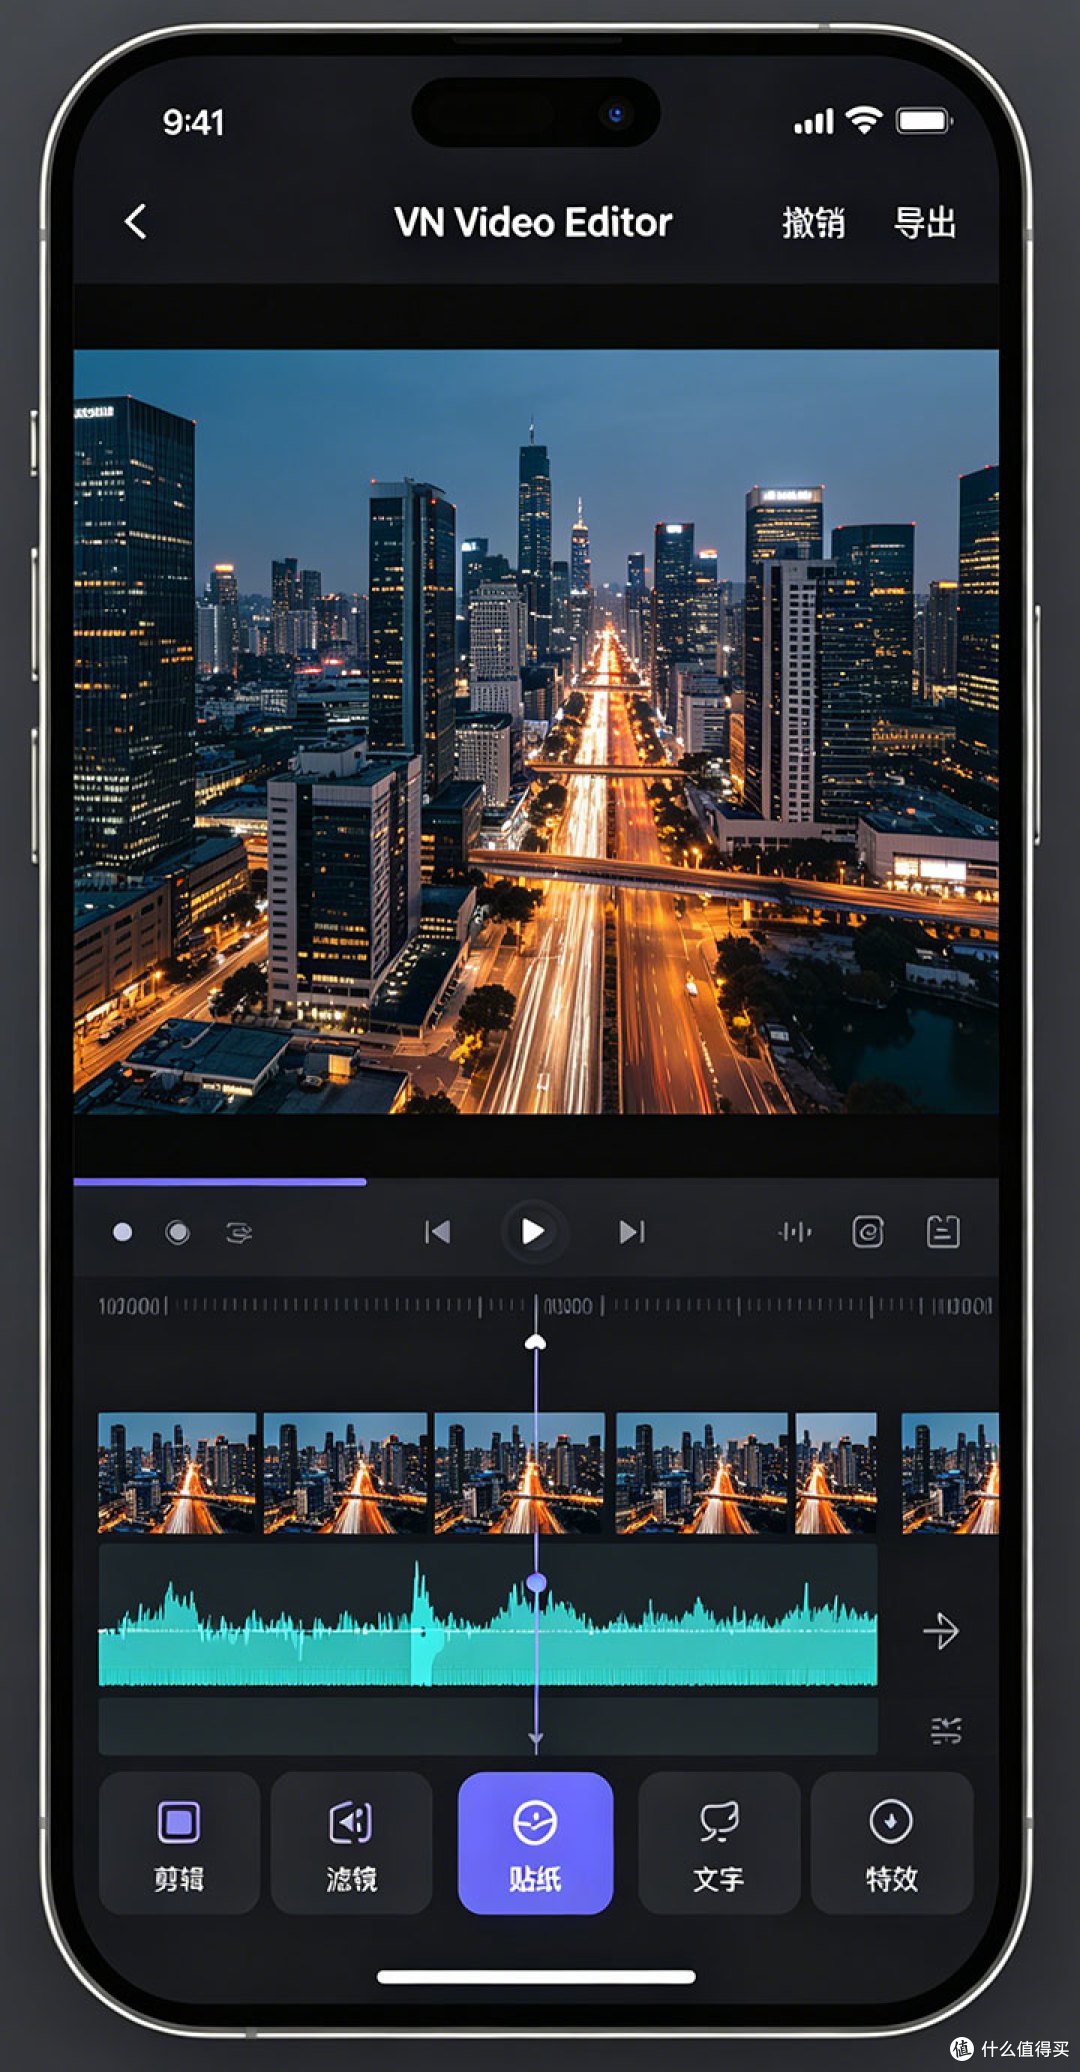Click the loop link icon
Screen dimensions: 1080x2072
point(239,1232)
